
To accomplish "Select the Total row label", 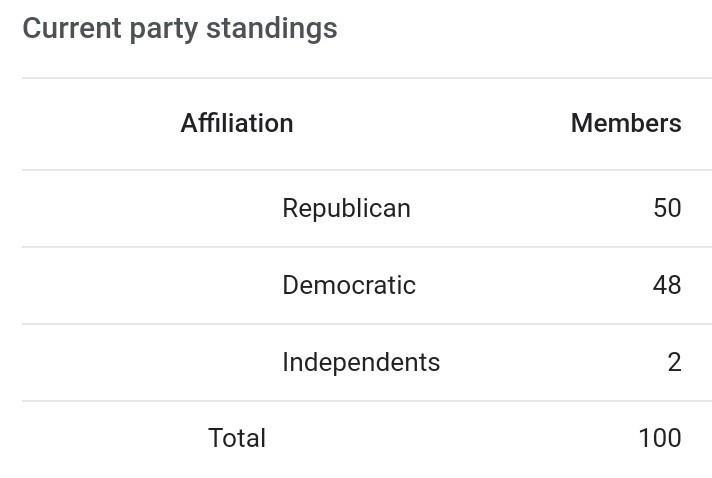I will coord(237,438).
